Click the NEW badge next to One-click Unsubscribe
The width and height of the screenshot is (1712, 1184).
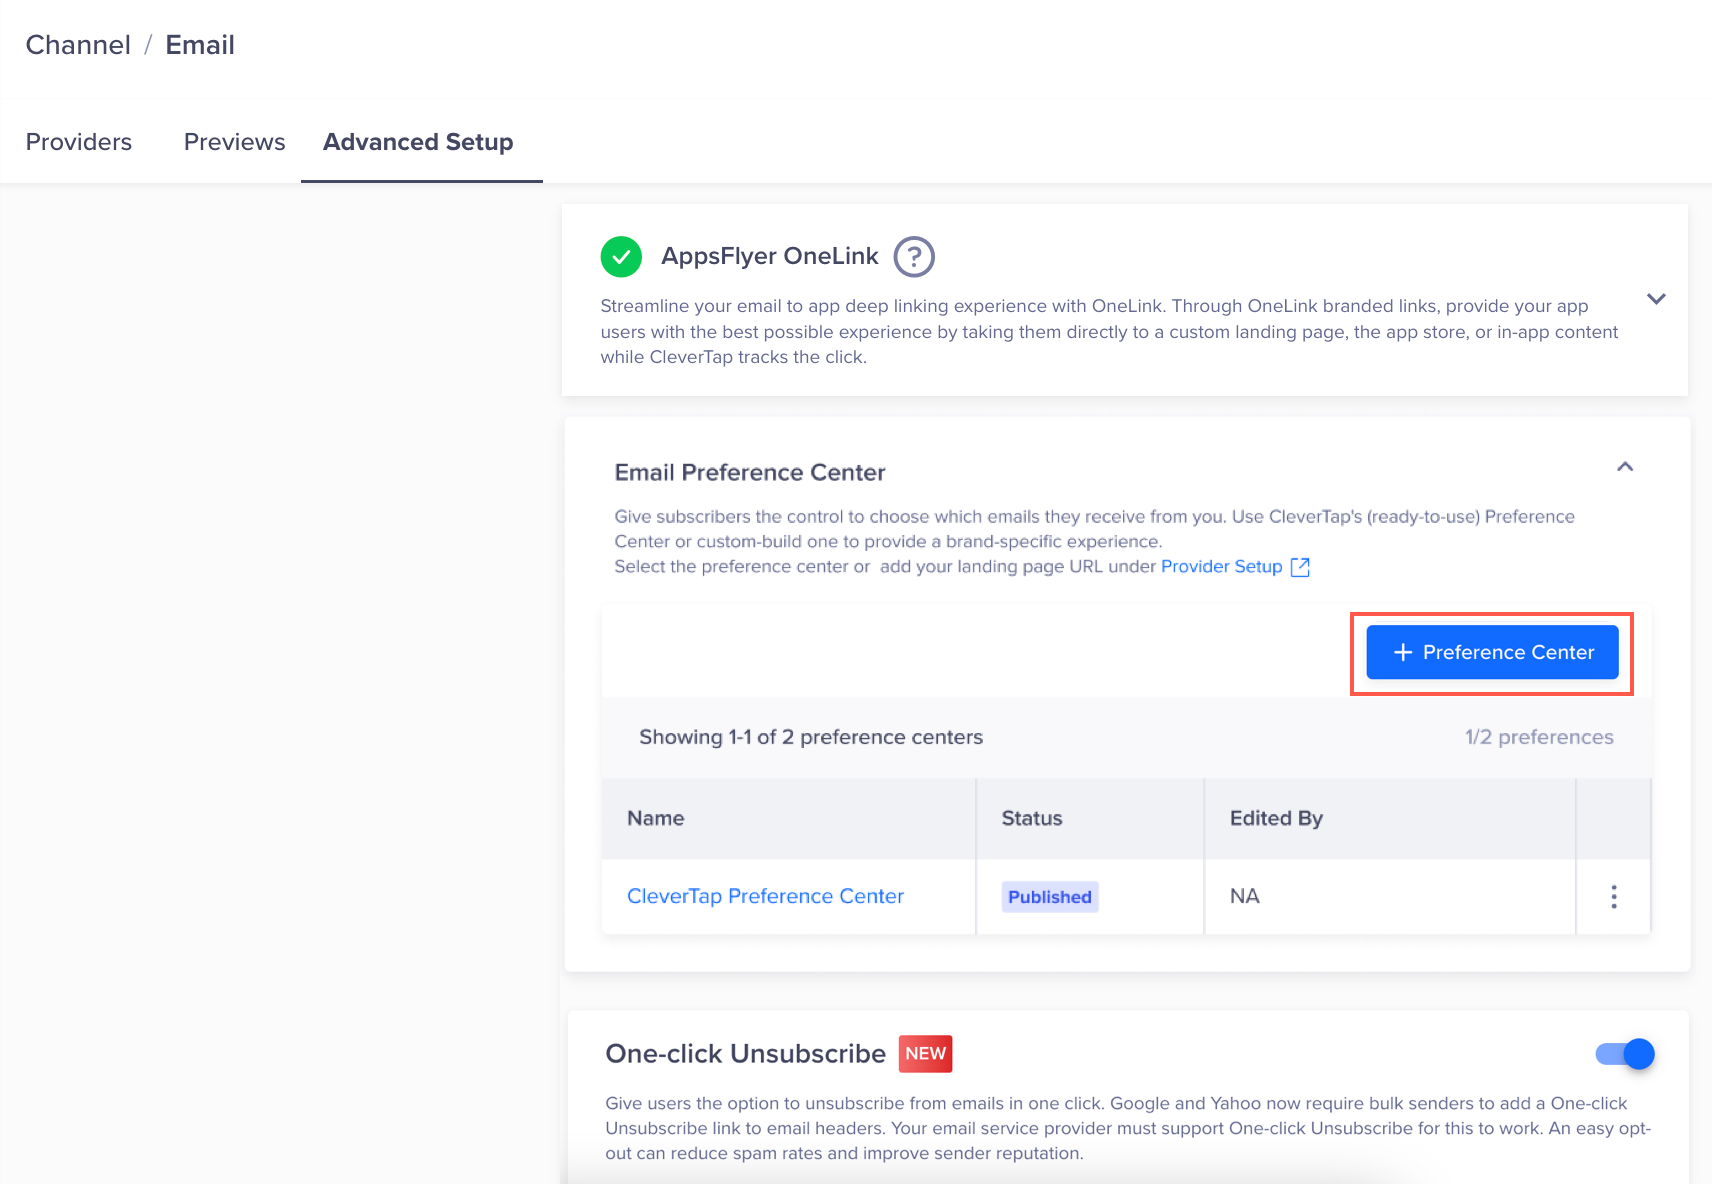coord(925,1054)
